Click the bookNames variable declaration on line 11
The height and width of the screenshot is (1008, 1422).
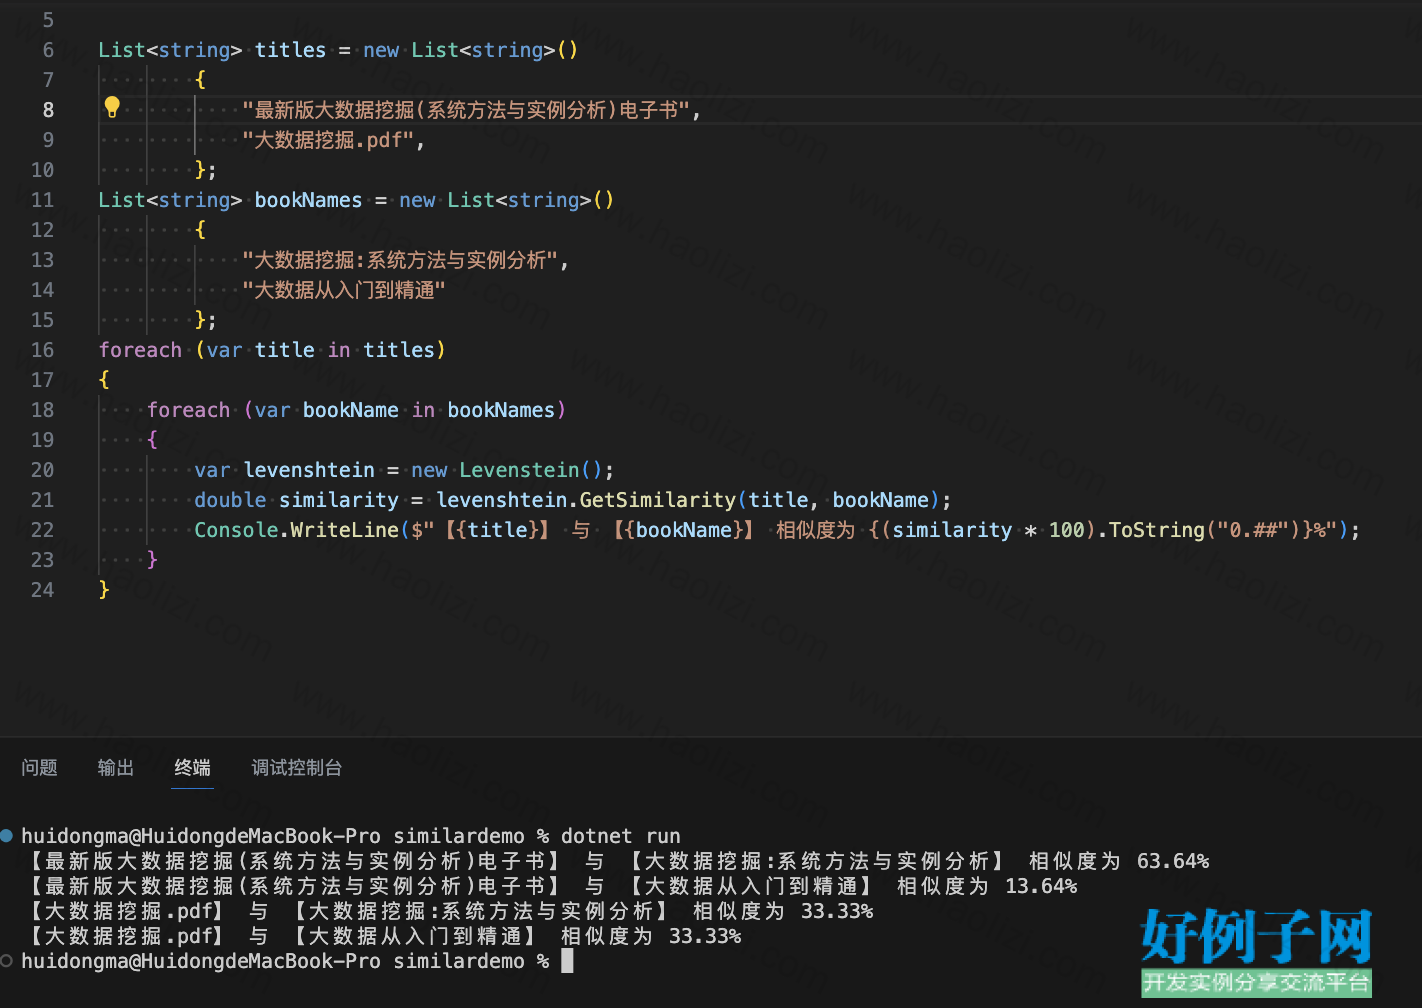coord(308,200)
